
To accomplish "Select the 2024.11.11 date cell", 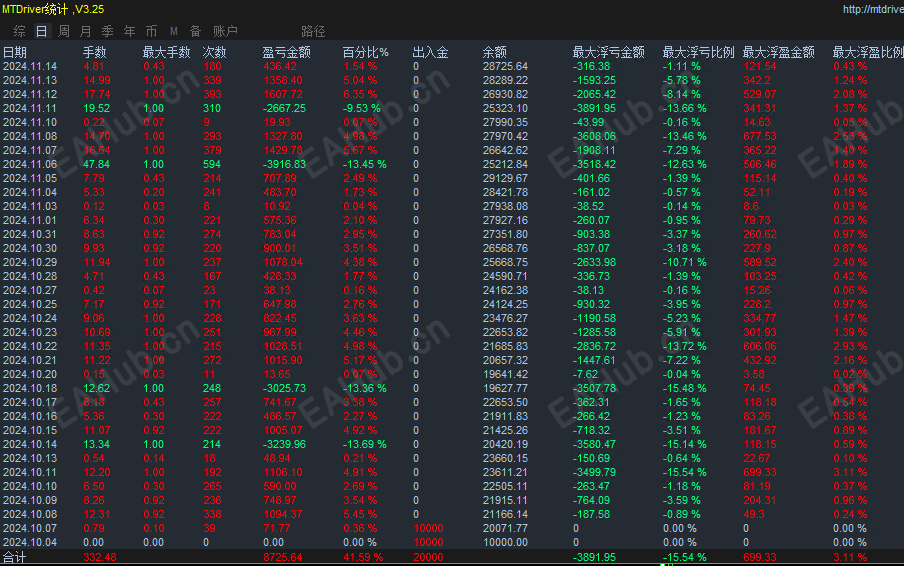I will tap(30, 108).
